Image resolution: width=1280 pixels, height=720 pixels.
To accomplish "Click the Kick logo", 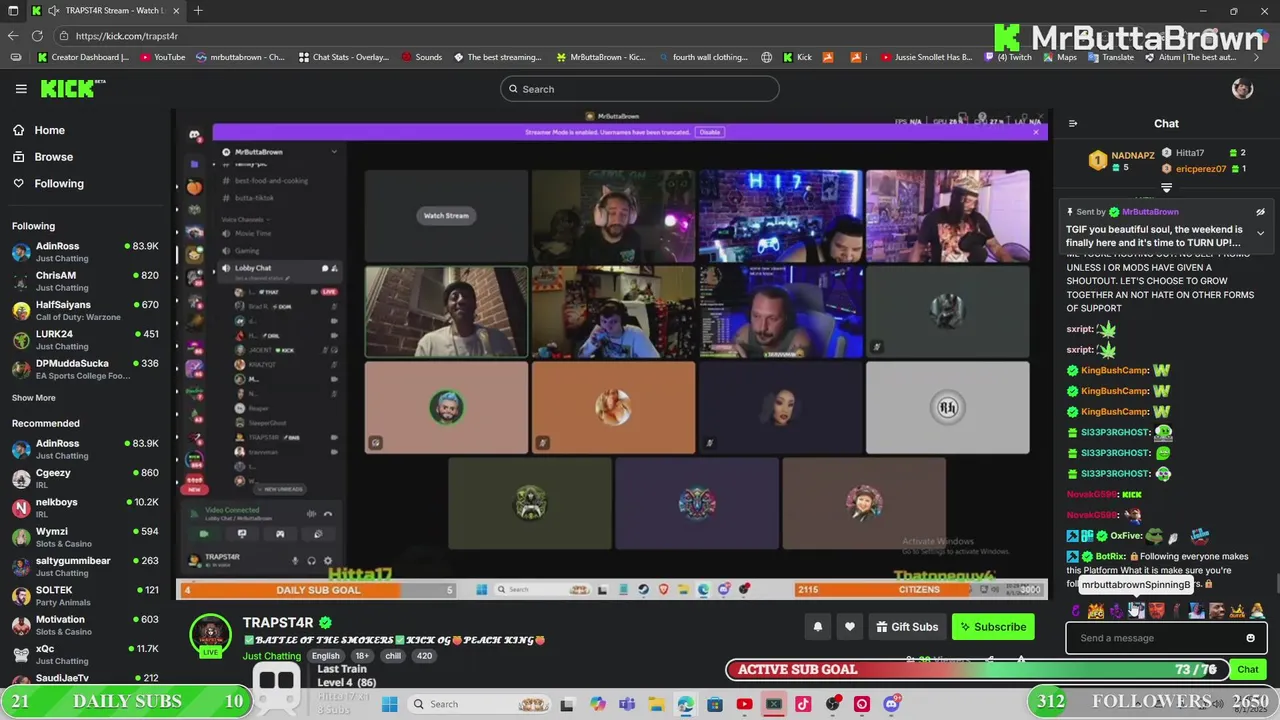I will click(68, 89).
